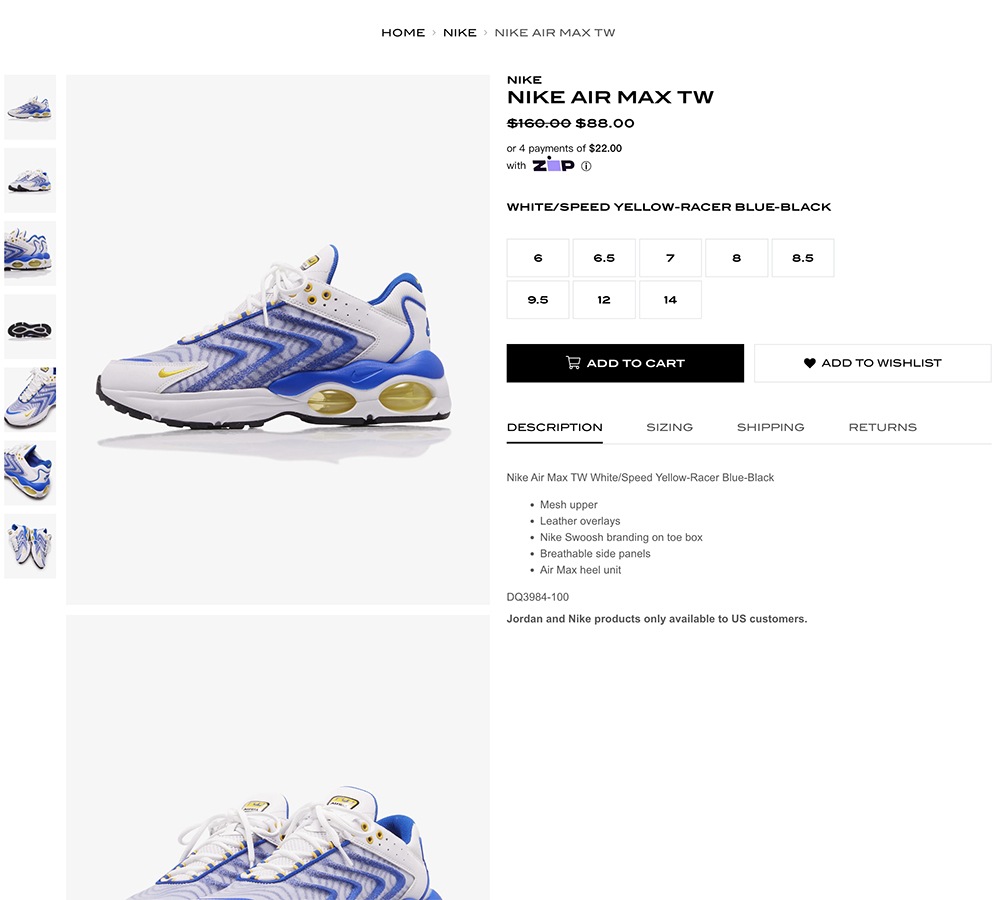Viewport: 1000px width, 900px height.
Task: Click the main shoe product image
Action: (278, 339)
